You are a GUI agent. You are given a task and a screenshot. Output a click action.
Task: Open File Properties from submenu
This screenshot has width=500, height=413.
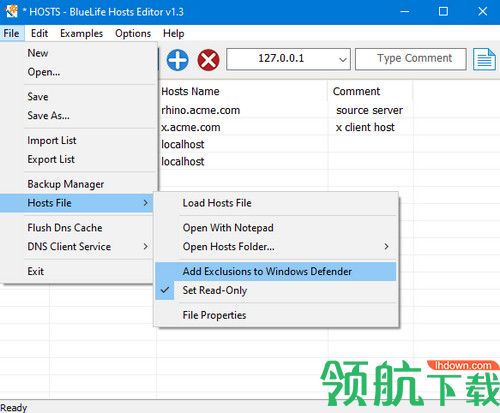pos(276,315)
